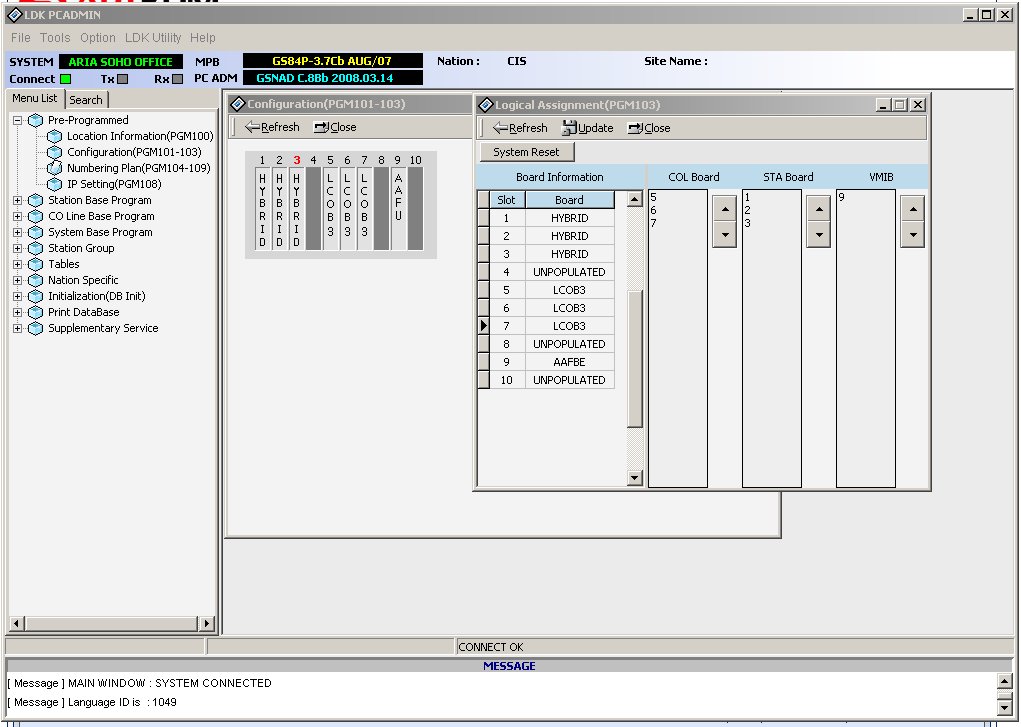
Task: Click Close in Configuration window toolbar
Action: point(335,127)
